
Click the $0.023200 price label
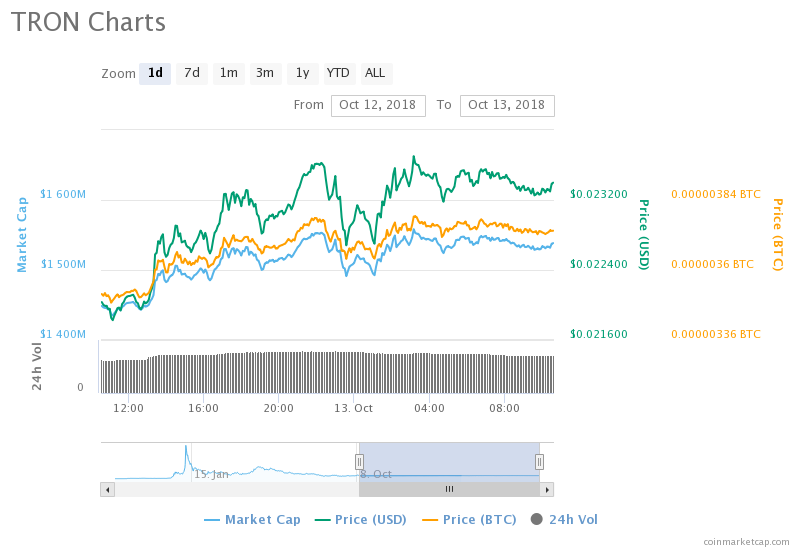point(599,194)
